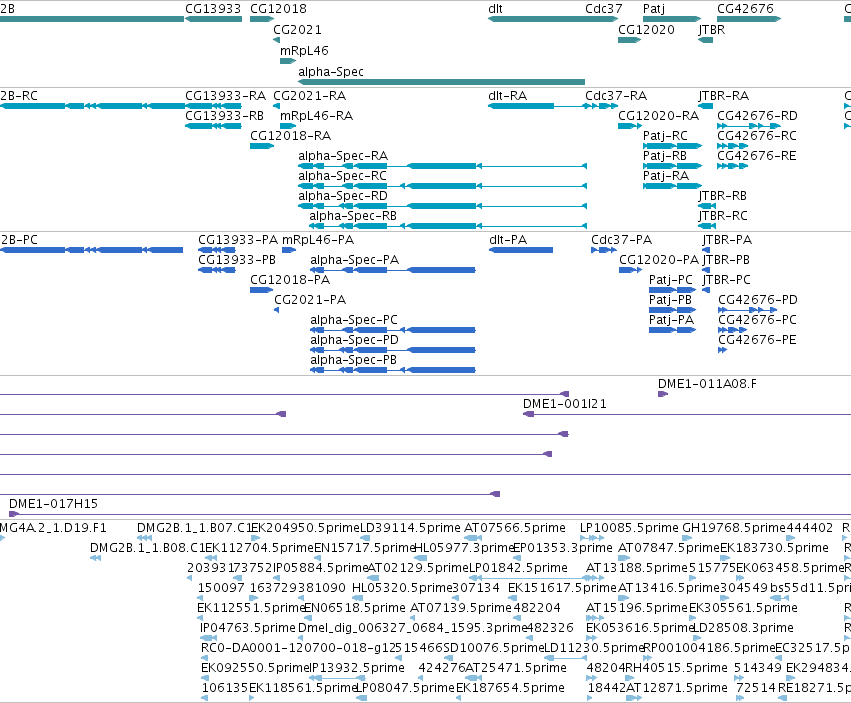The width and height of the screenshot is (851, 703).
Task: Select the CG42676 gene label
Action: click(x=745, y=9)
